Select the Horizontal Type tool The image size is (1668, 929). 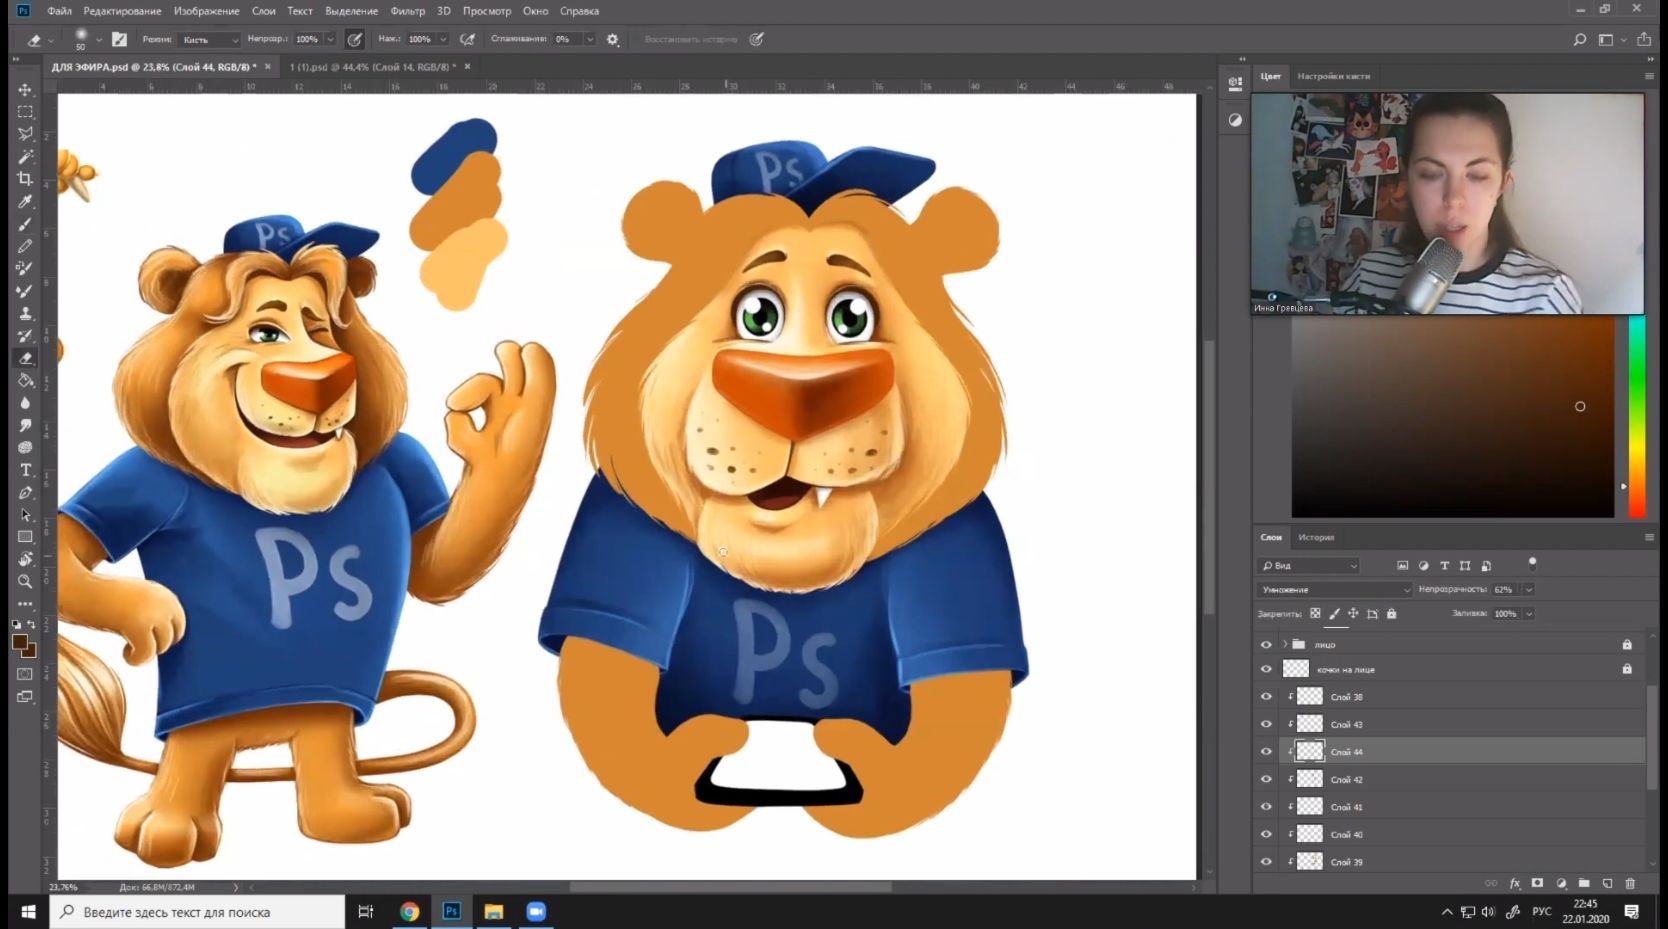coord(25,470)
